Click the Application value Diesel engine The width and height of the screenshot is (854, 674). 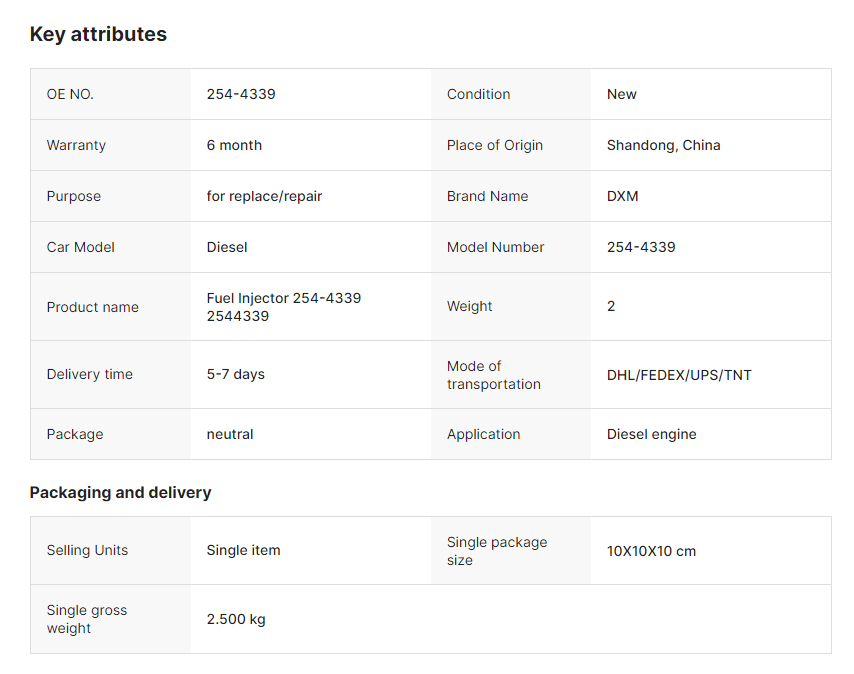click(651, 434)
